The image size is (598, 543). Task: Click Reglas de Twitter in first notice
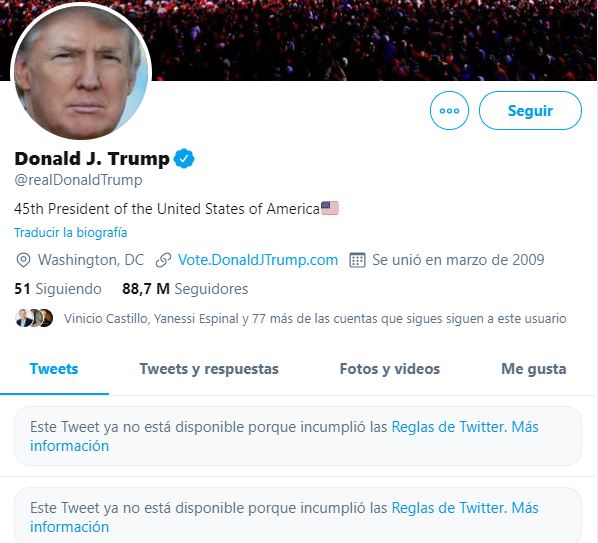click(x=449, y=427)
